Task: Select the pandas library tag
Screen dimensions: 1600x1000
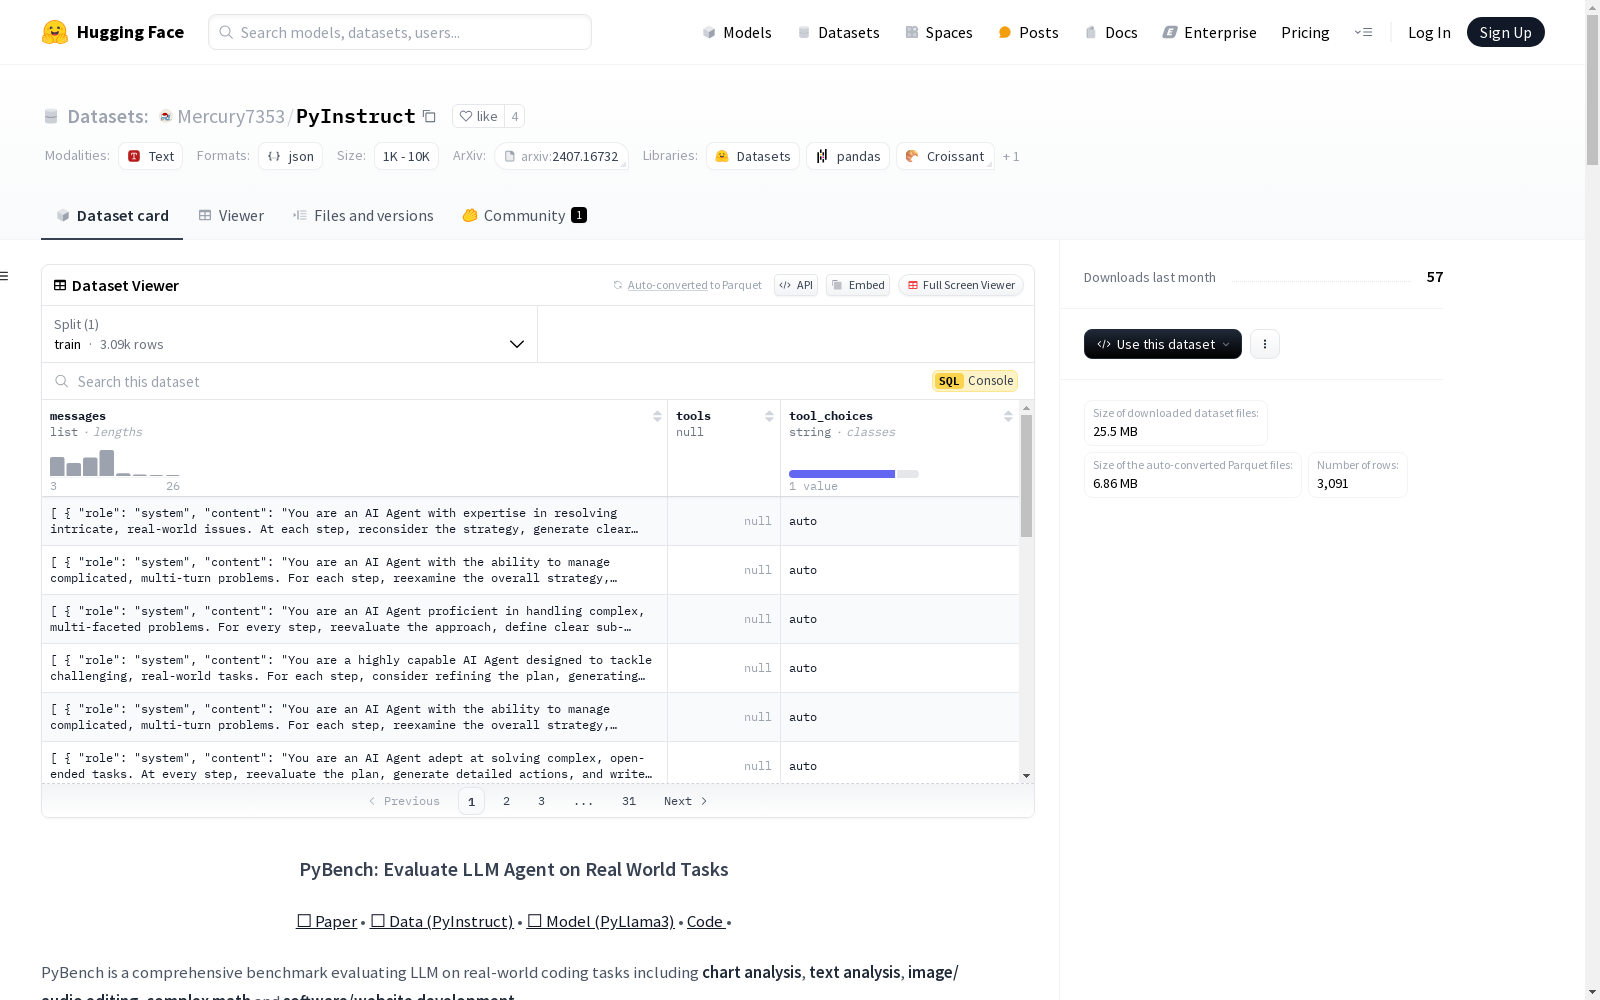Action: click(x=848, y=156)
